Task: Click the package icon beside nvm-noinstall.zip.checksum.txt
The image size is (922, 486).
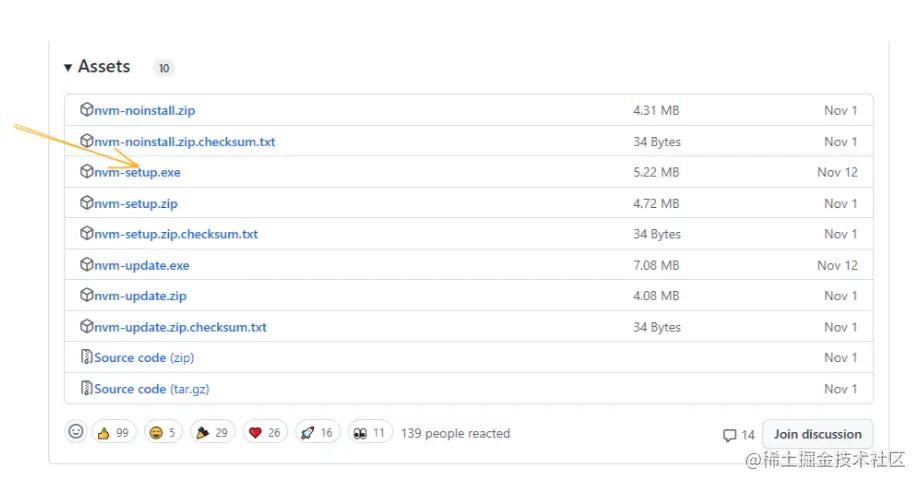Action: coord(86,140)
